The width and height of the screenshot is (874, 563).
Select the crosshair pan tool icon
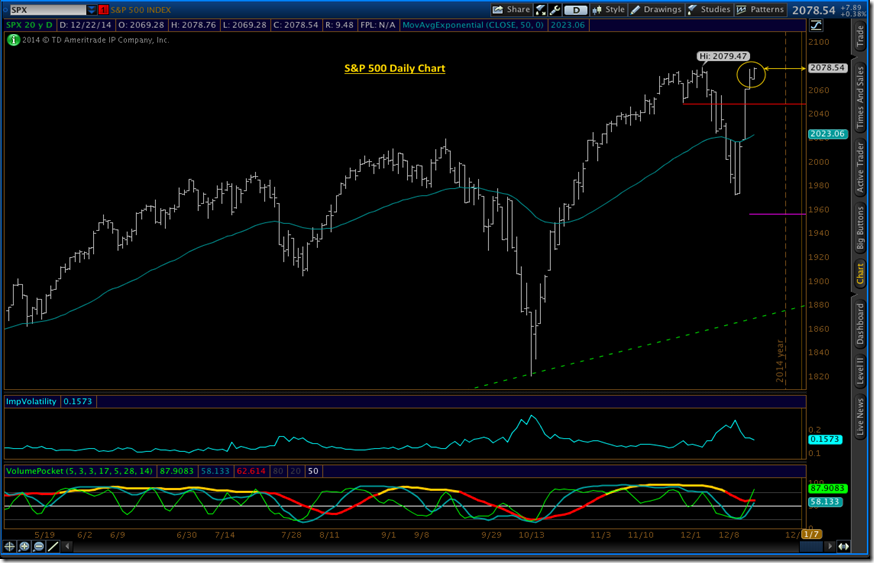(x=10, y=546)
